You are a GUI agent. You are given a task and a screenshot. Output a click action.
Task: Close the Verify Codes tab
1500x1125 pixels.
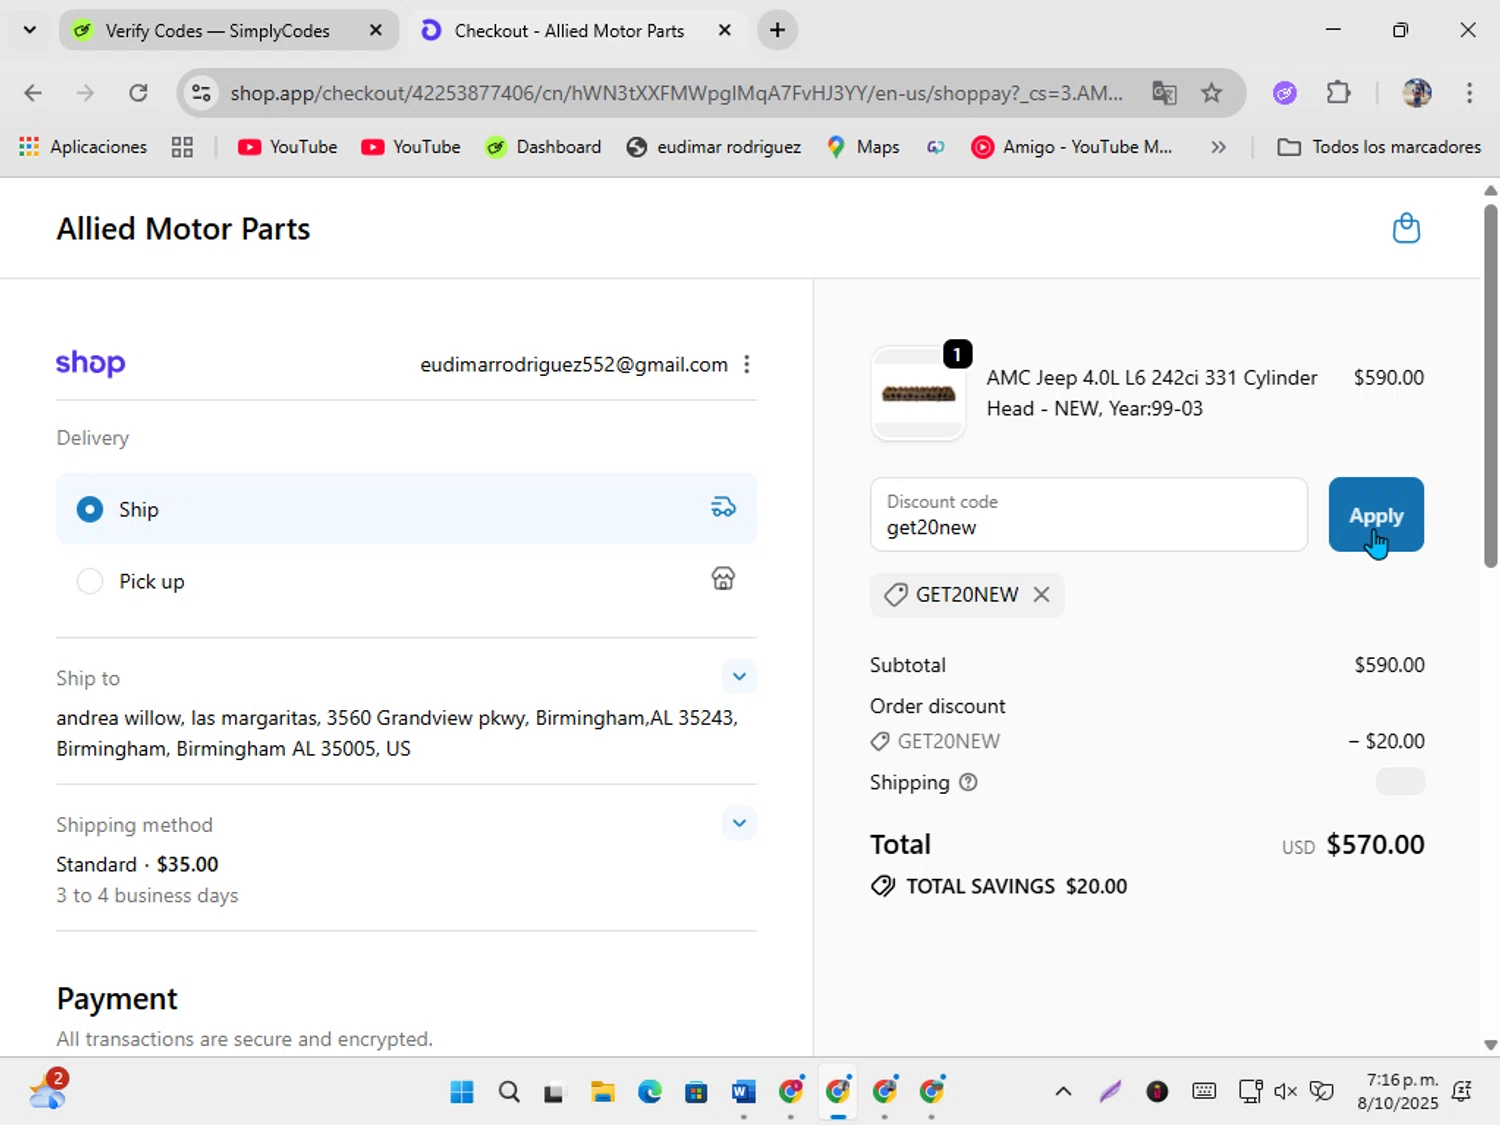point(376,31)
